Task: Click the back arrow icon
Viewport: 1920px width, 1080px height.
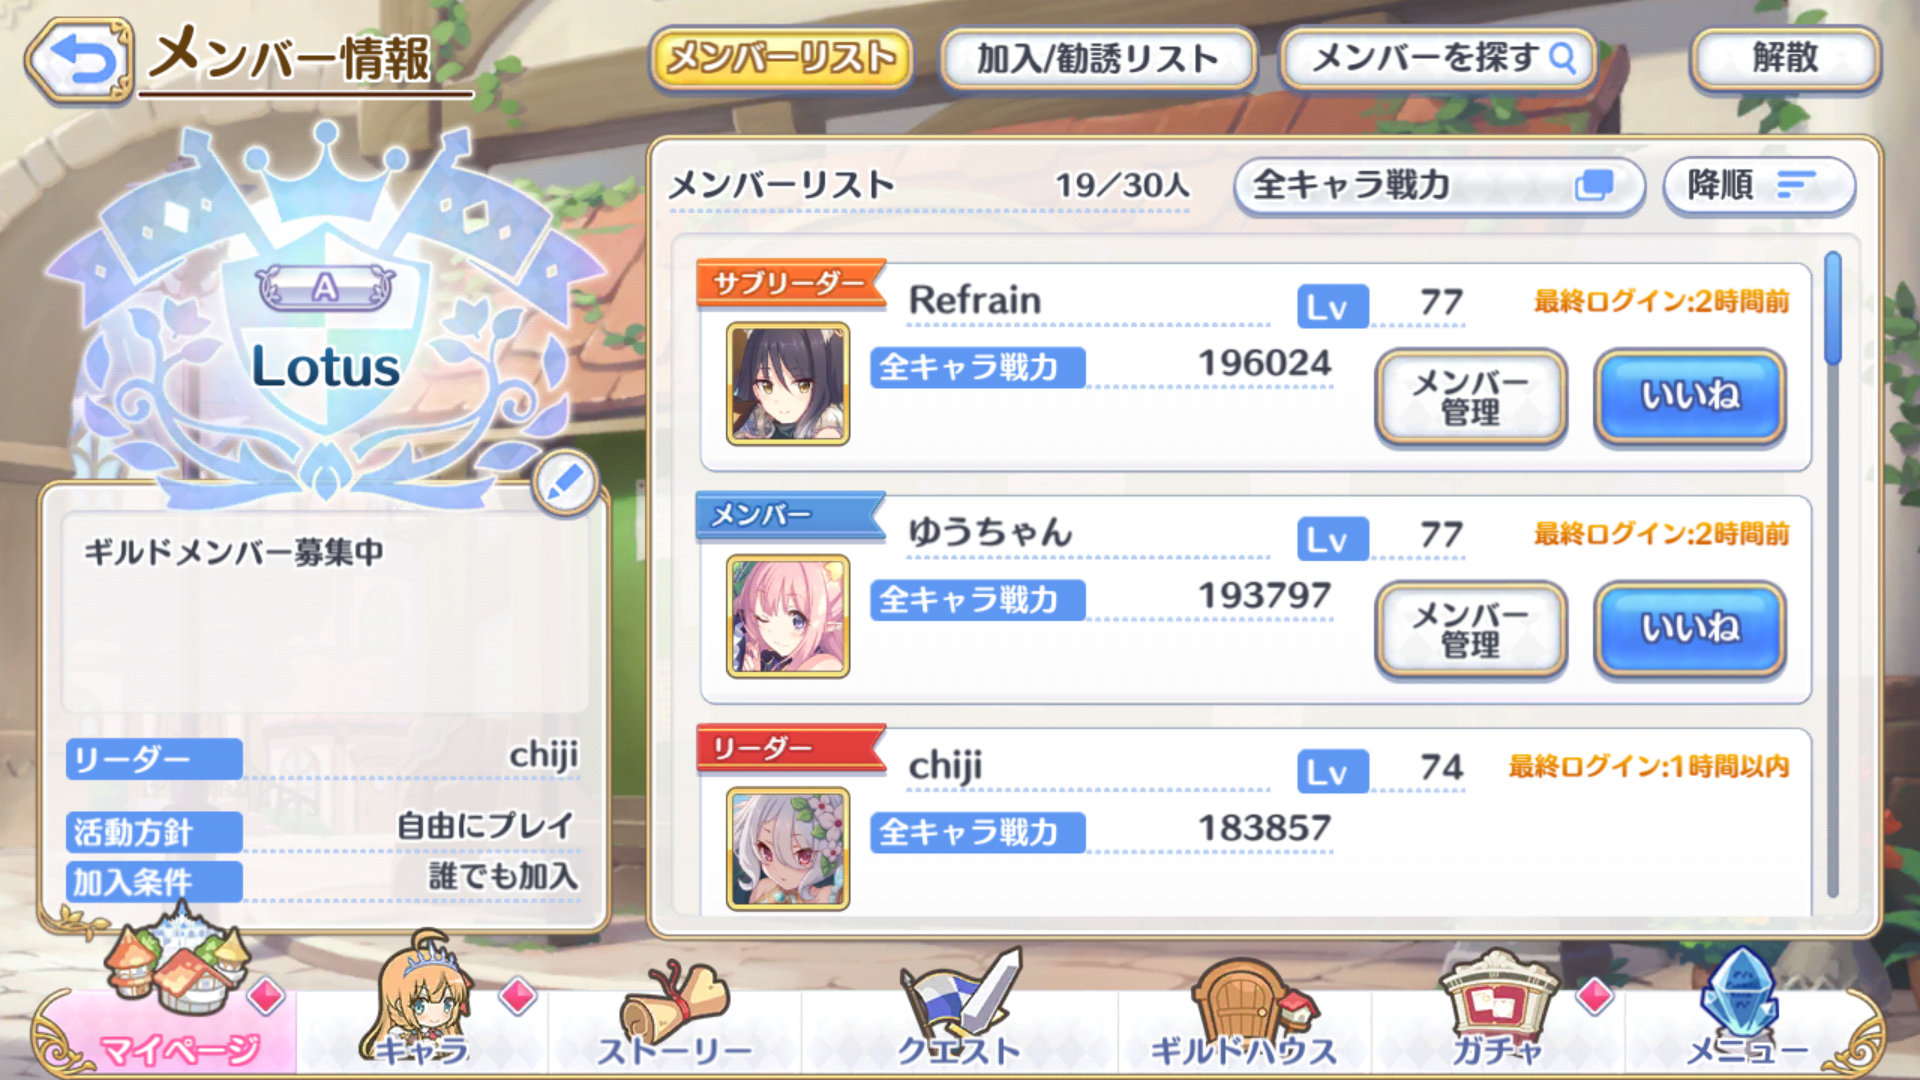Action: (x=80, y=60)
